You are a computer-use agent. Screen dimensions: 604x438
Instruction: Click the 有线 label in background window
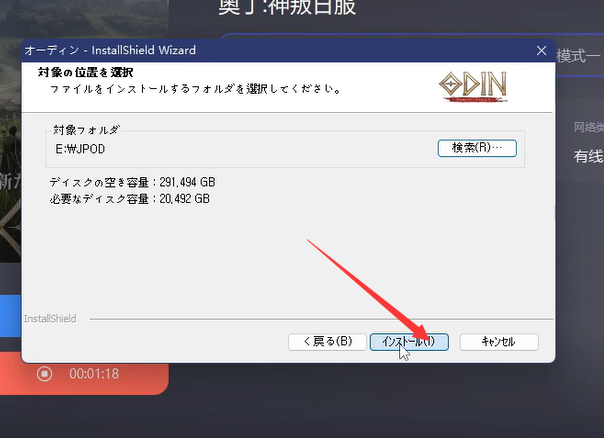pos(588,156)
